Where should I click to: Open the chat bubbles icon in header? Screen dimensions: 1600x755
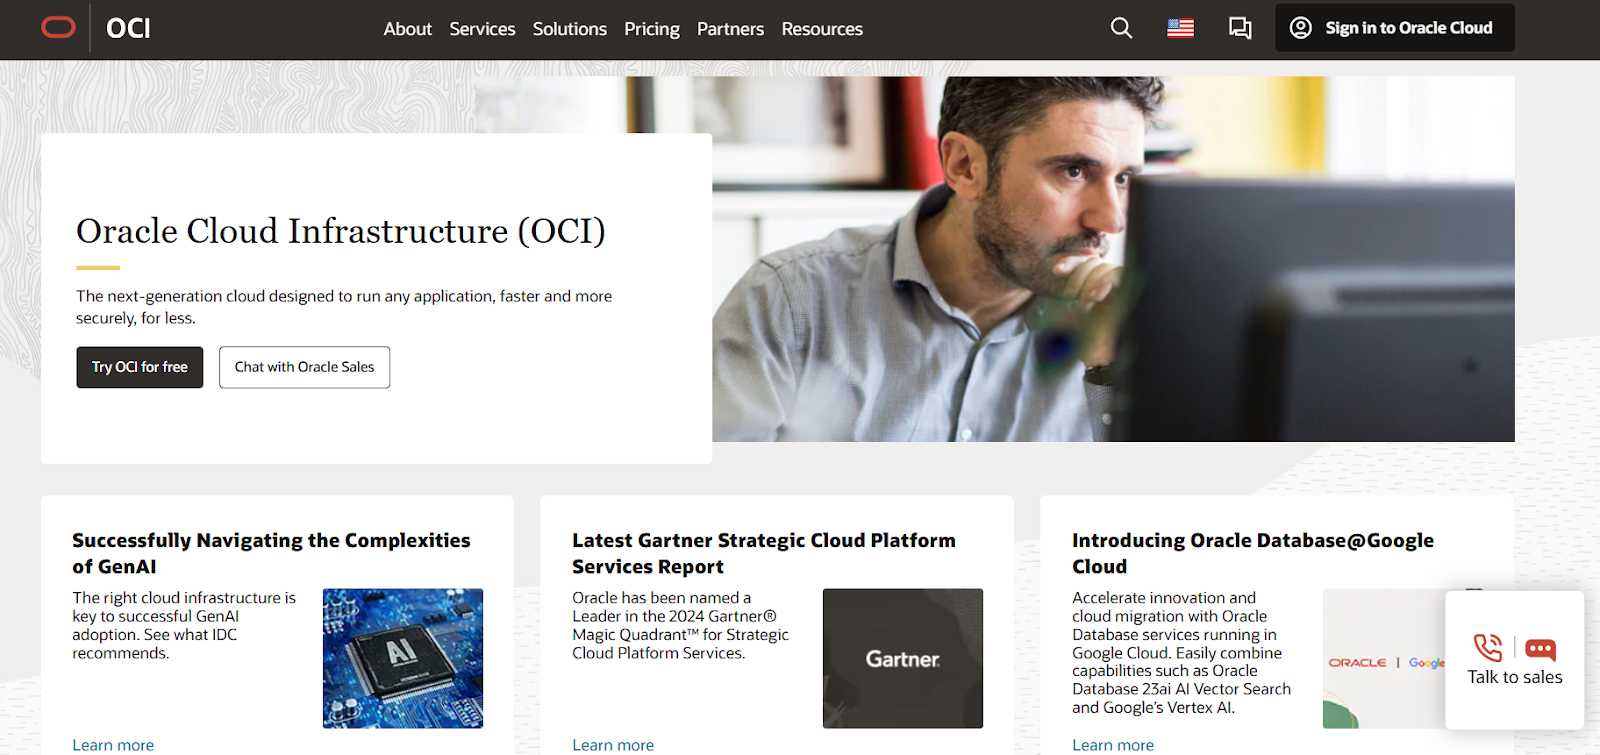[1240, 28]
